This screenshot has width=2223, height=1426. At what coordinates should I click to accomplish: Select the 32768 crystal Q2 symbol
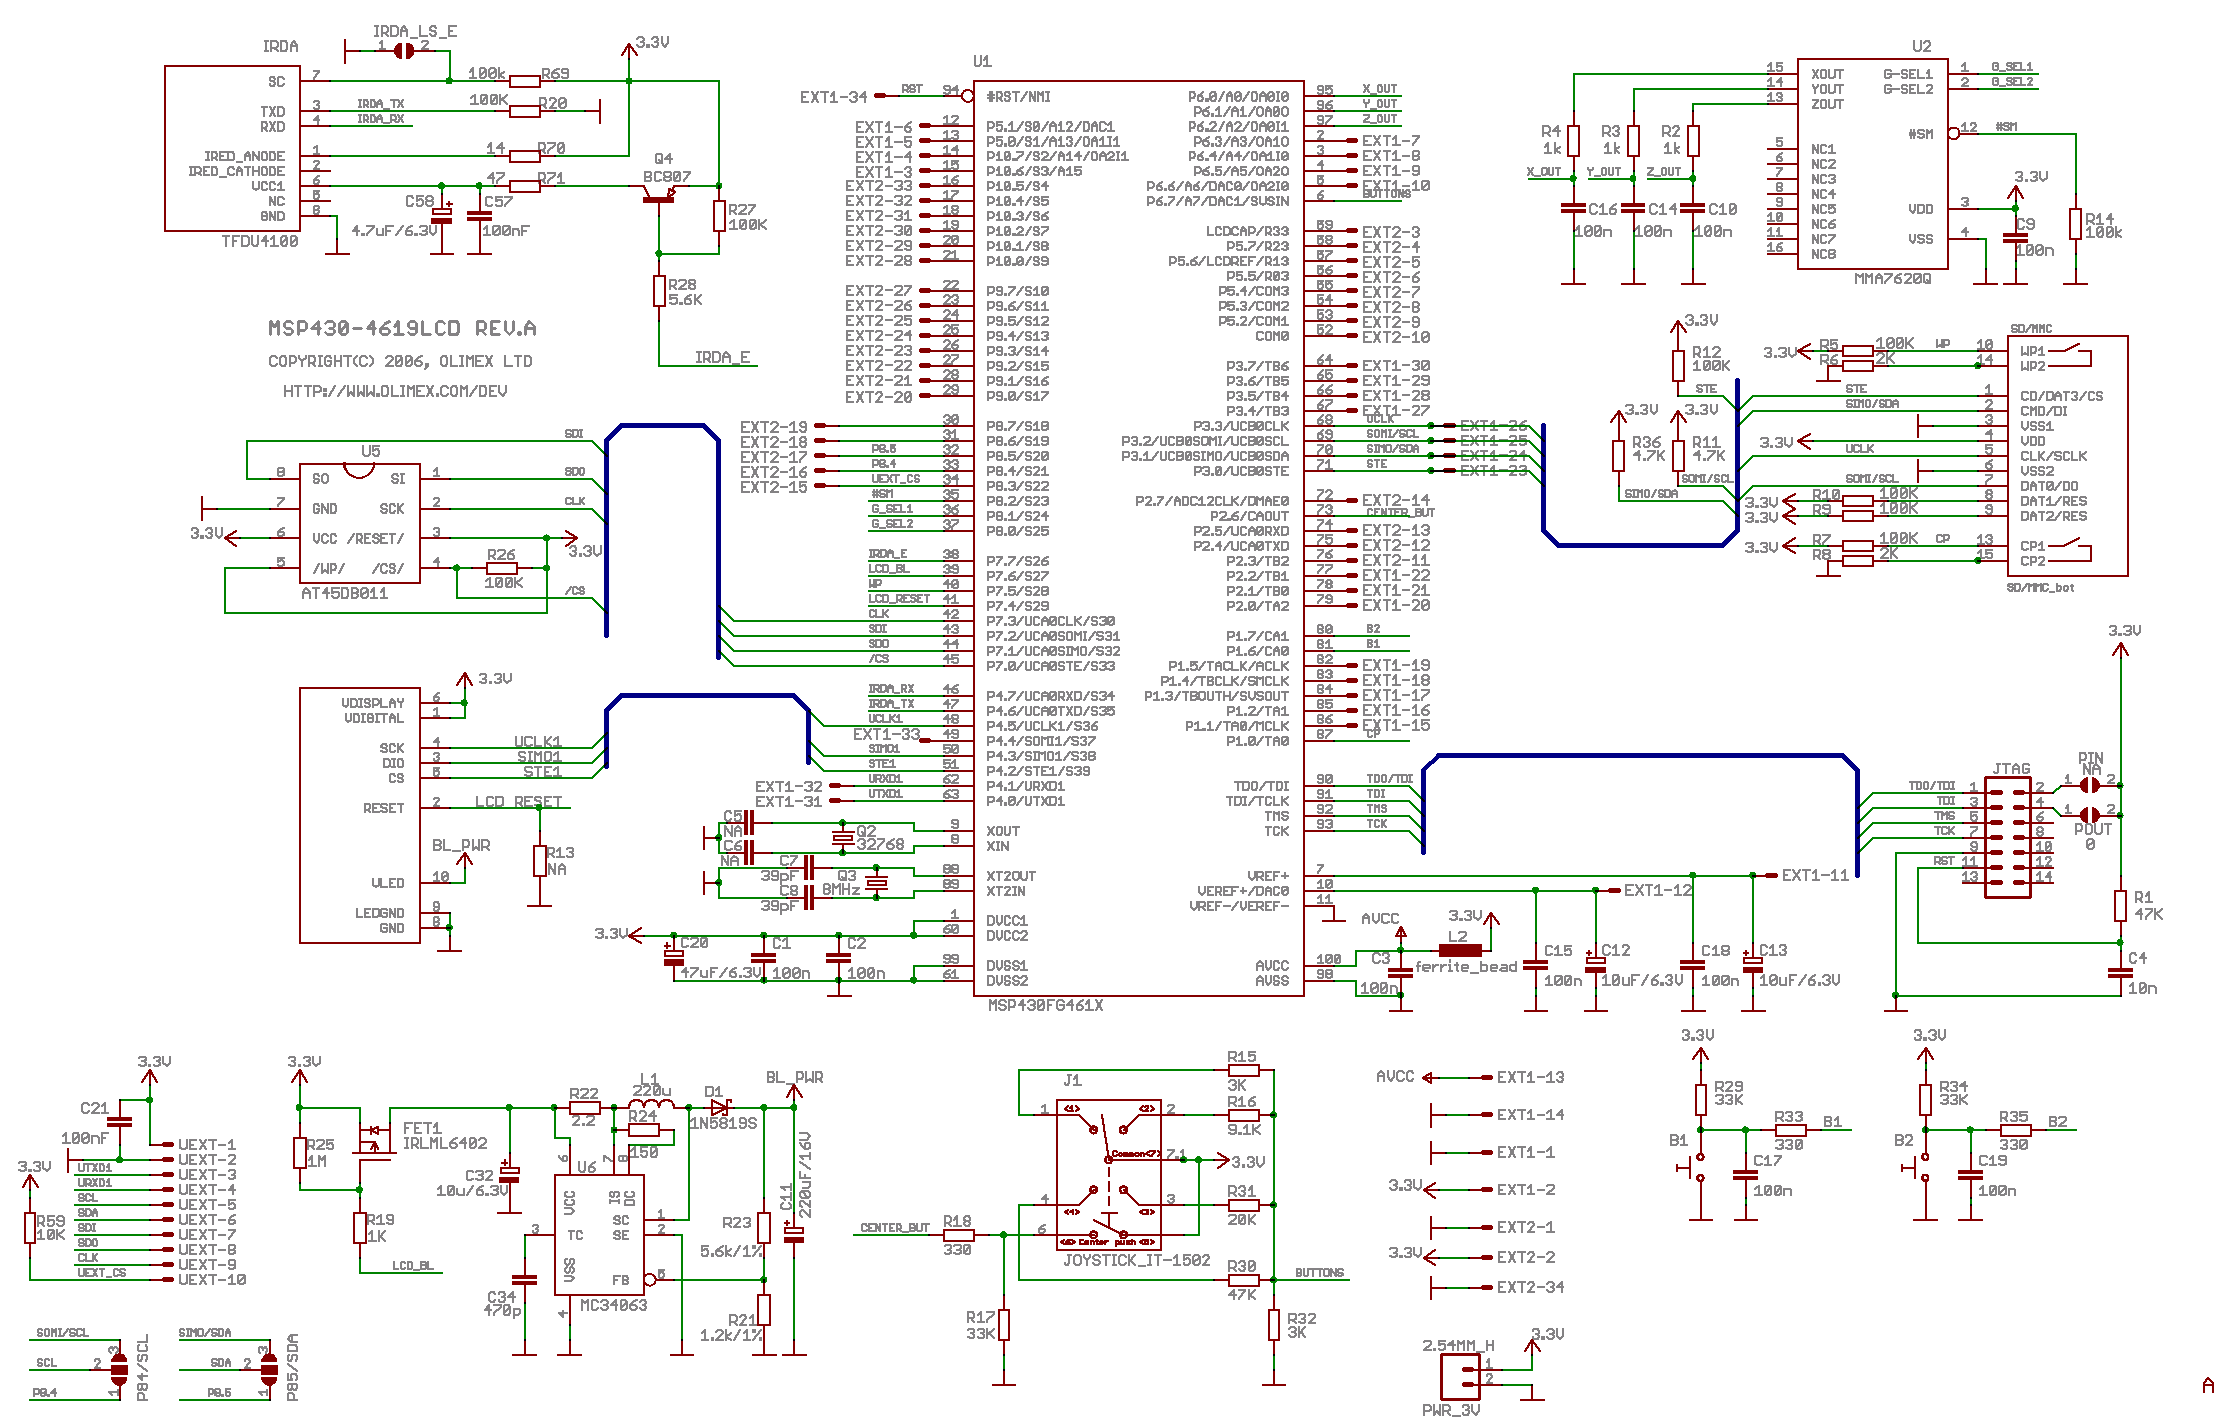[842, 838]
